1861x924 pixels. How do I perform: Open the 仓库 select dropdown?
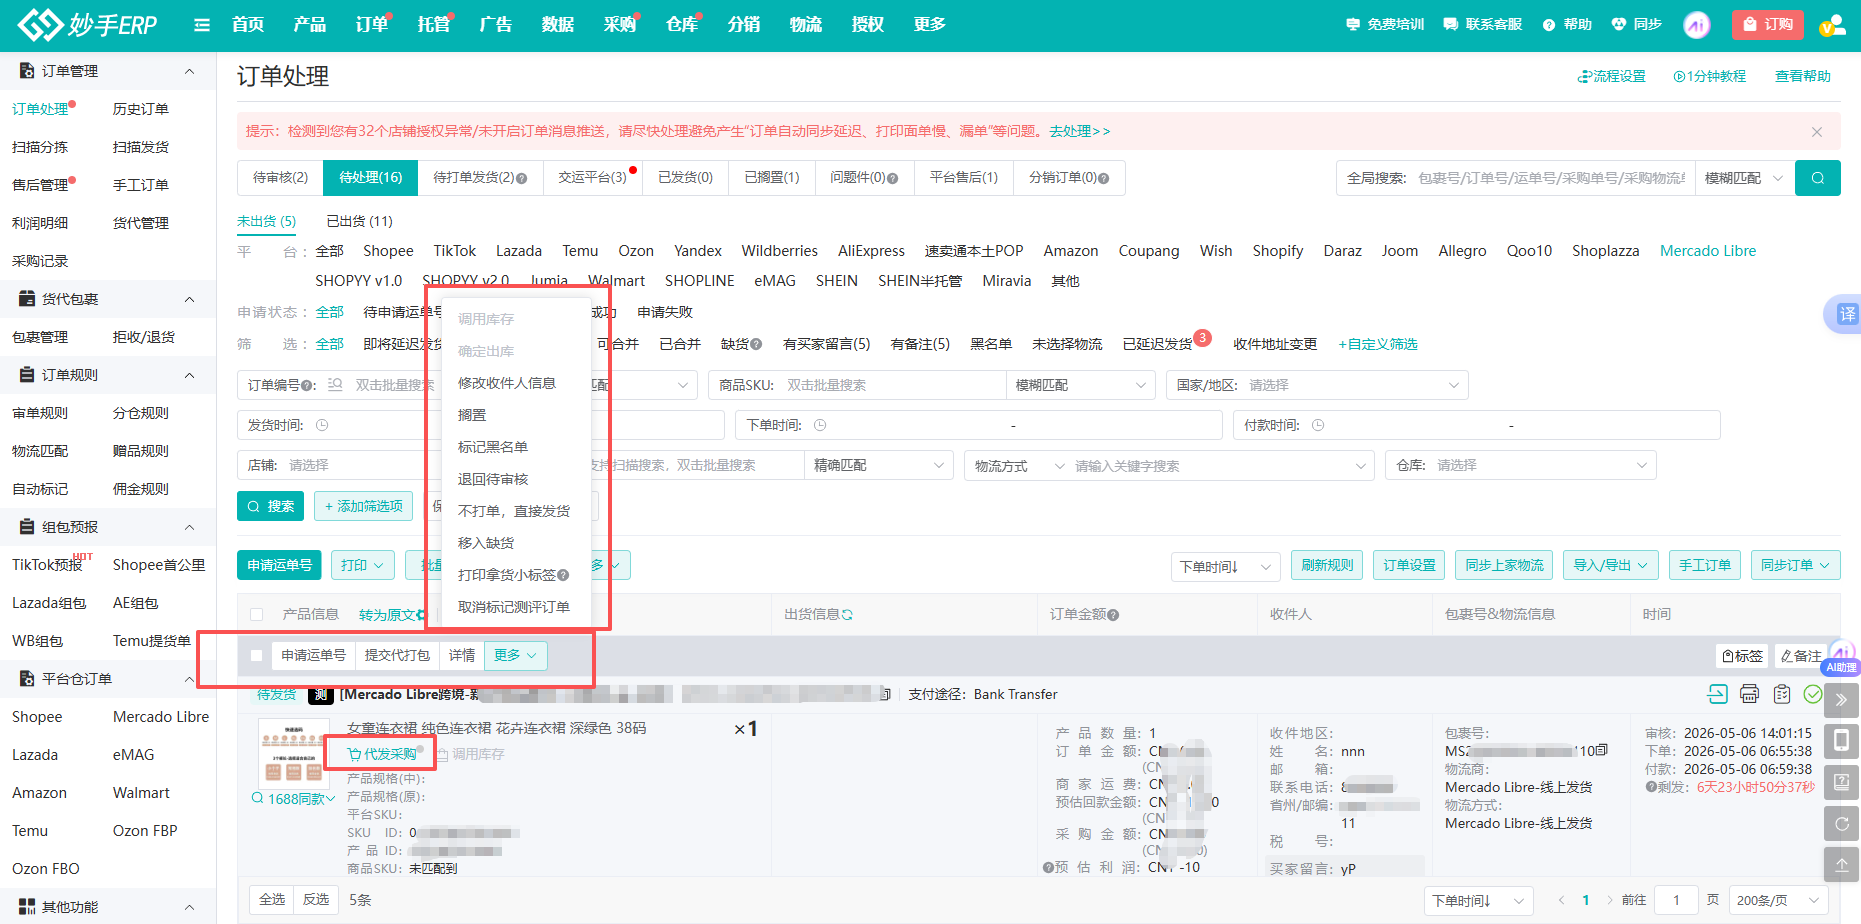click(x=1520, y=465)
